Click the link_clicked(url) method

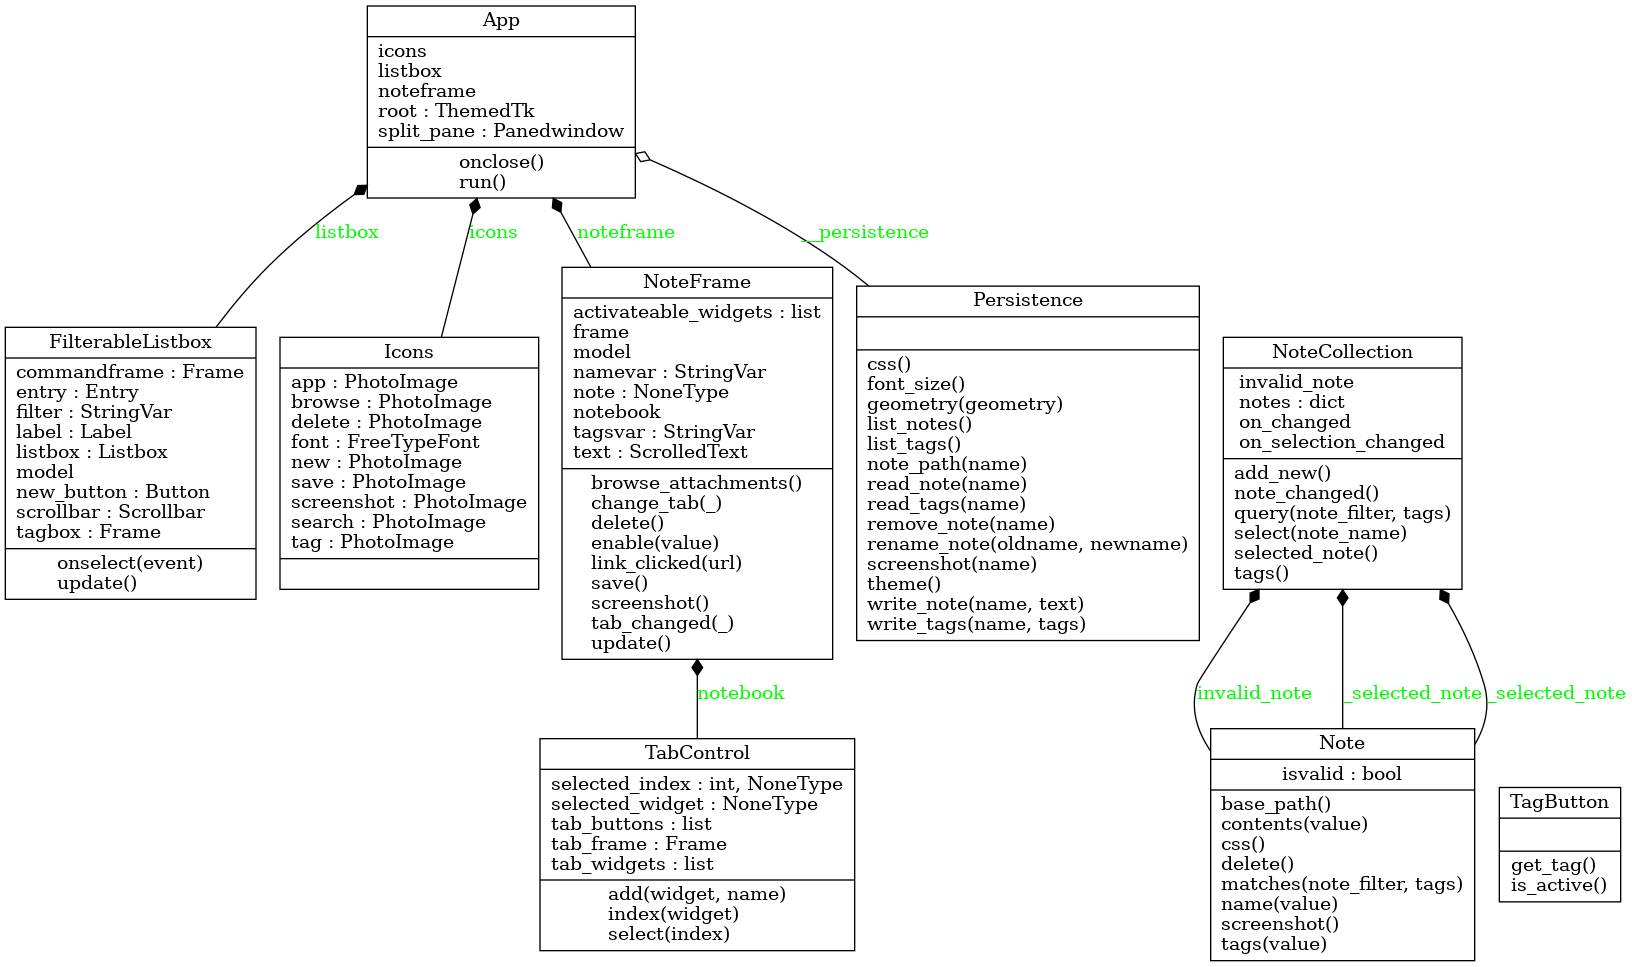click(667, 563)
